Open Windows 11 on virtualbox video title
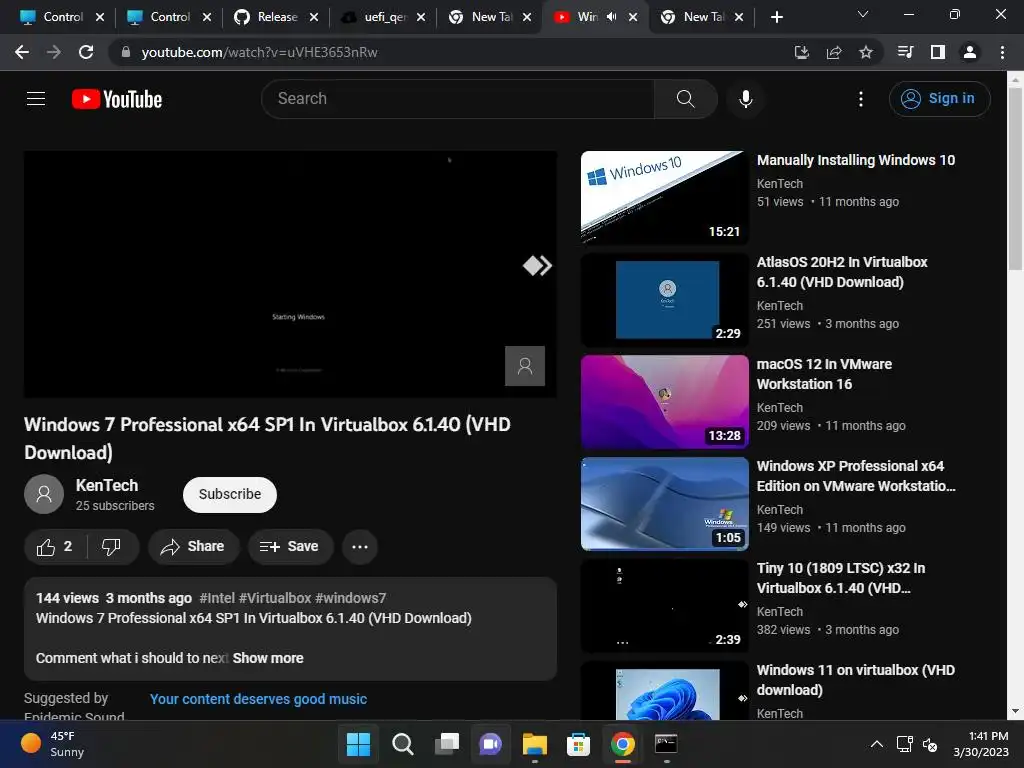The width and height of the screenshot is (1024, 768). click(856, 680)
